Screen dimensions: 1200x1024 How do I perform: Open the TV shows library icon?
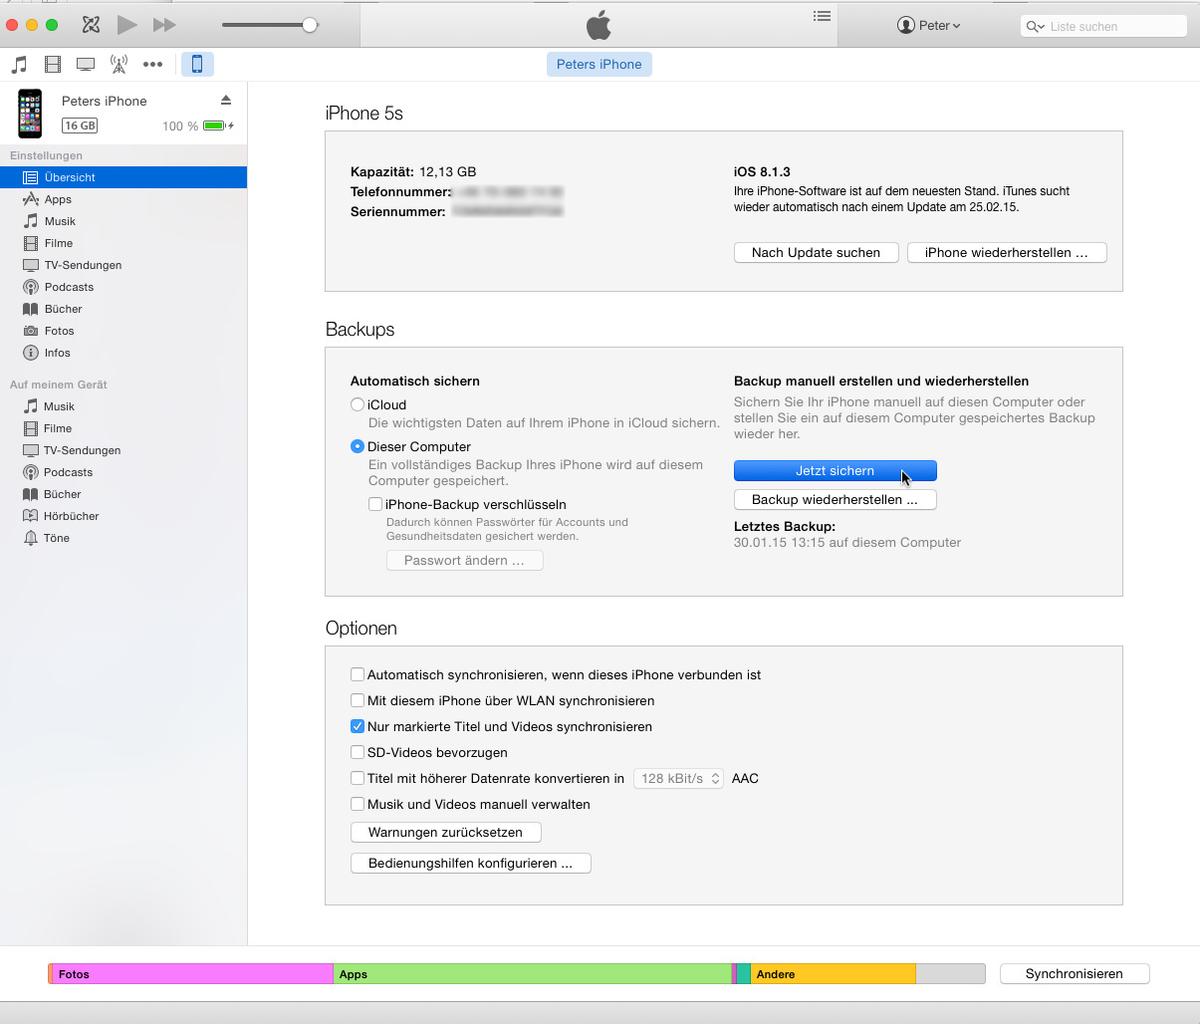pos(86,64)
